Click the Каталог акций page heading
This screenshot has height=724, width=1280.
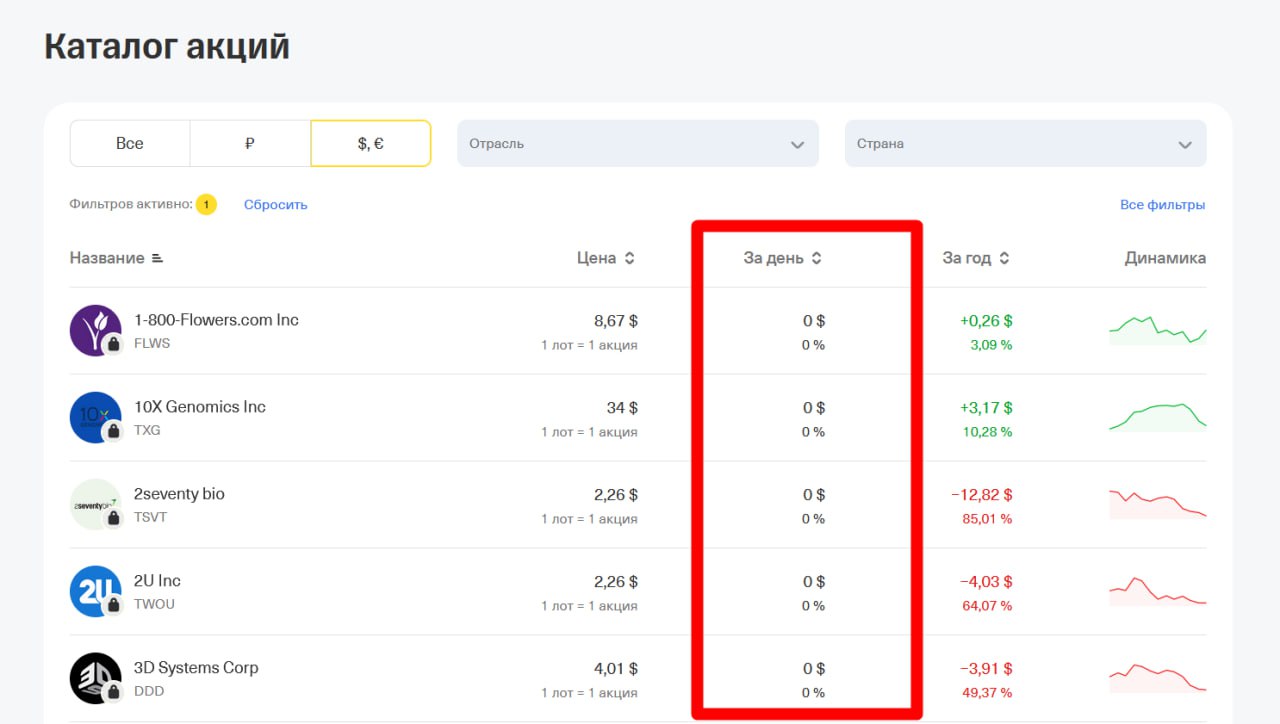[167, 46]
